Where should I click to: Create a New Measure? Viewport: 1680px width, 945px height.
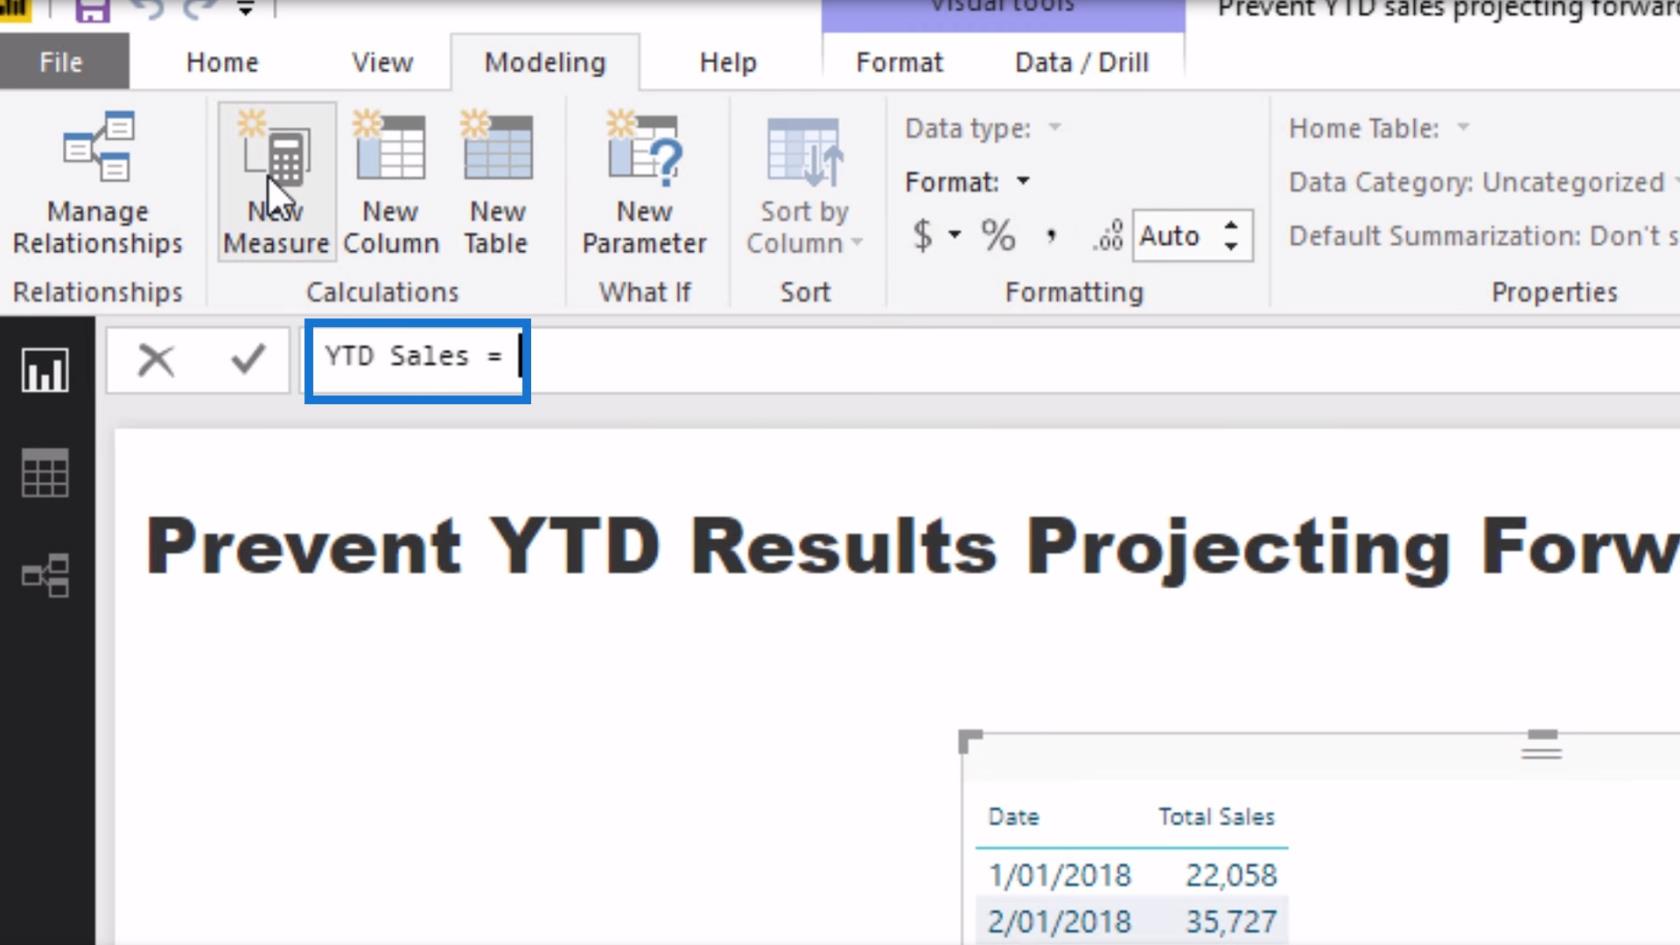pyautogui.click(x=277, y=183)
